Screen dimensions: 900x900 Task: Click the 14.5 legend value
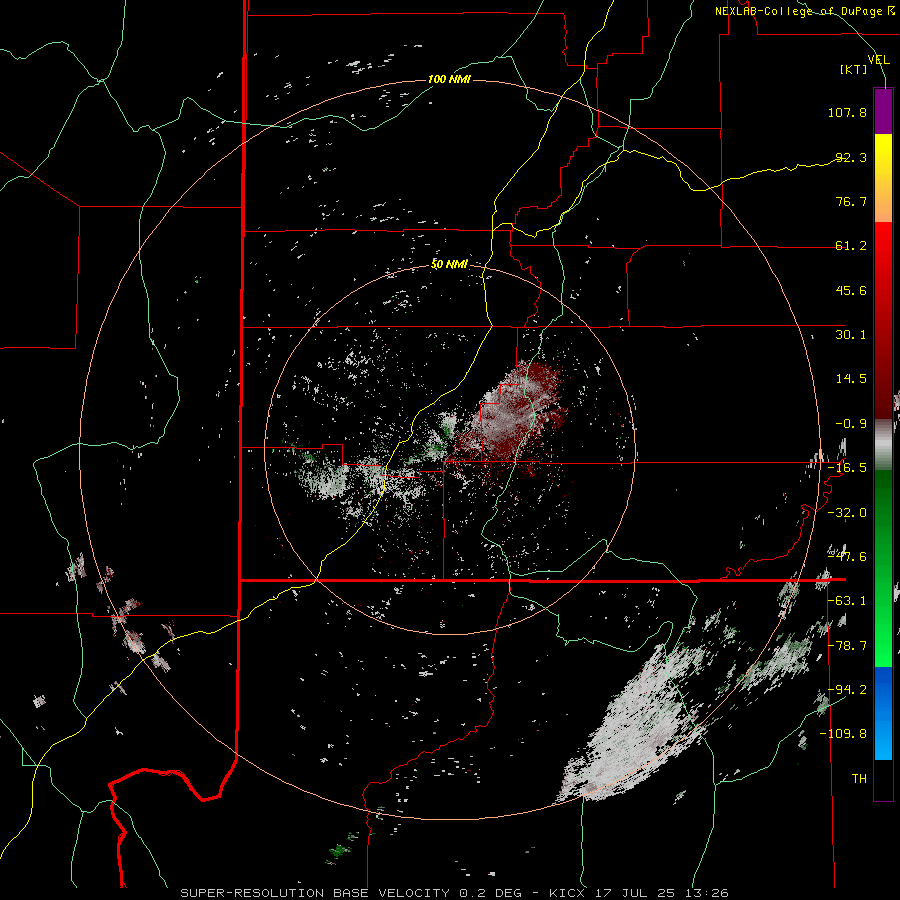pyautogui.click(x=851, y=379)
